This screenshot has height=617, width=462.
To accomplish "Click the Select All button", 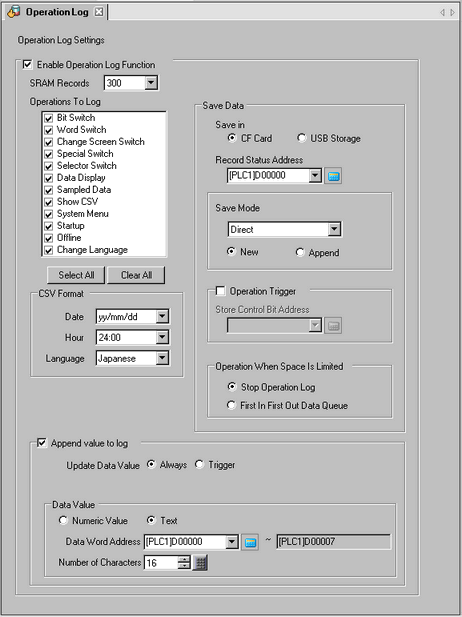I will point(76,275).
